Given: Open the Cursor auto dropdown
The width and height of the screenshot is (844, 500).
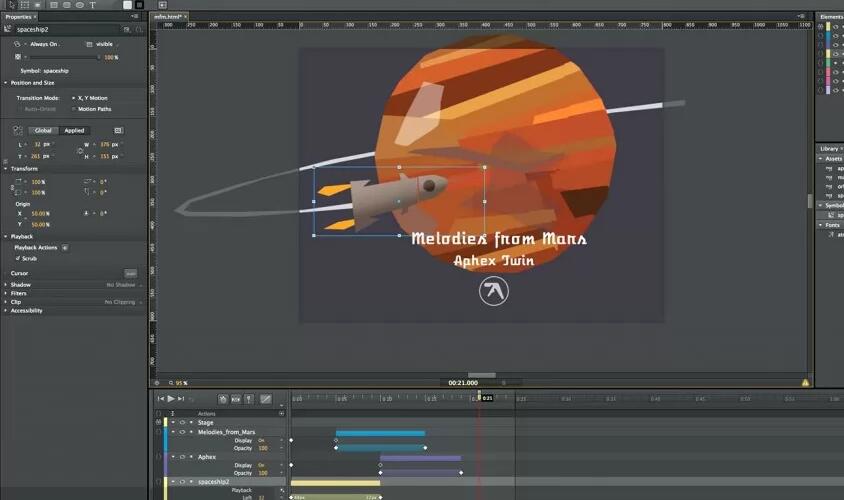Looking at the screenshot, I should pyautogui.click(x=130, y=273).
